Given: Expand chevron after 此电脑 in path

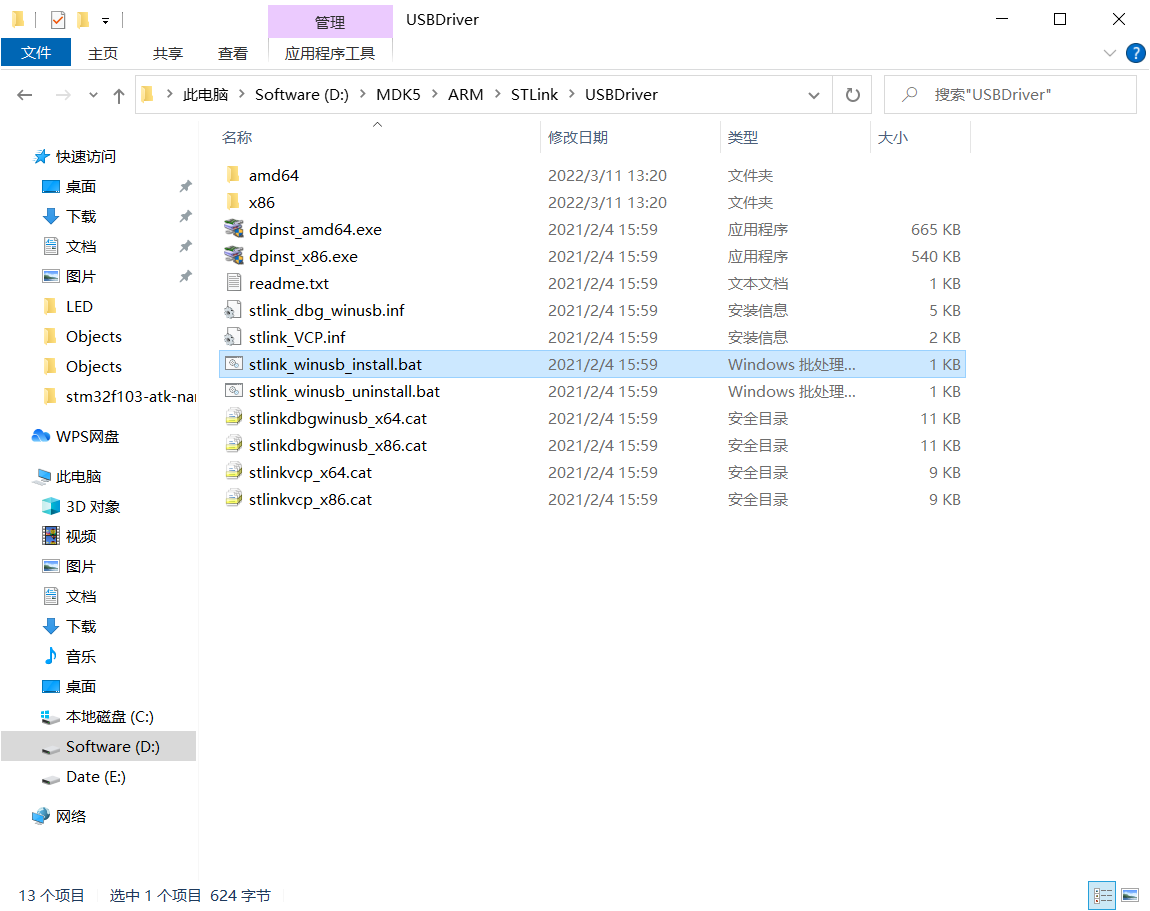Looking at the screenshot, I should pyautogui.click(x=241, y=94).
